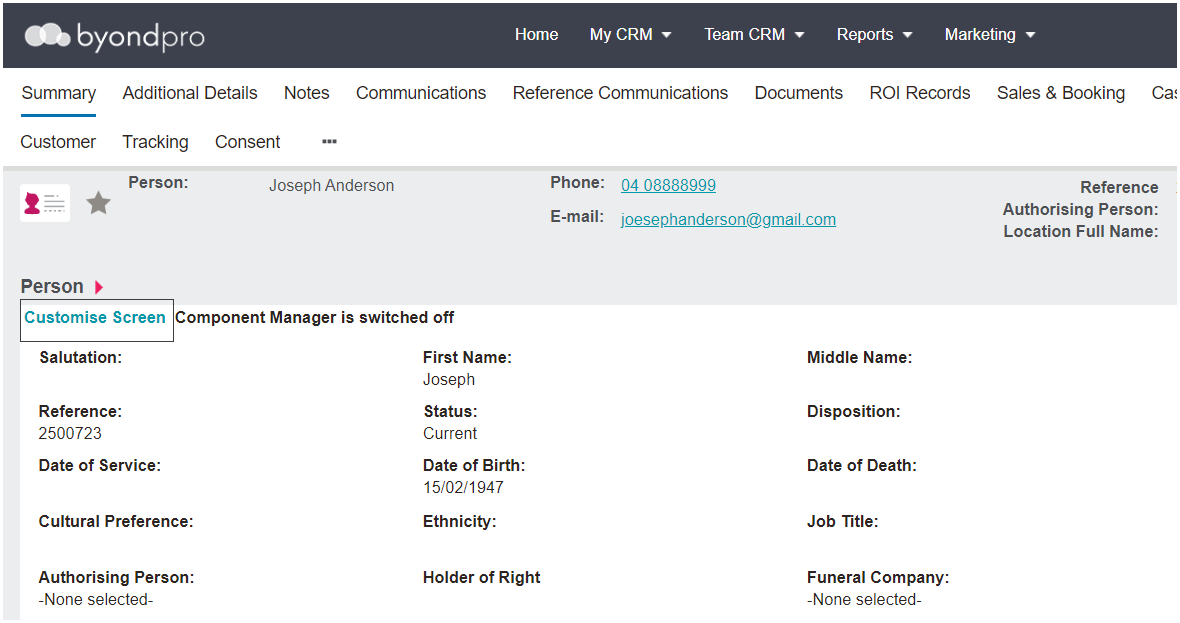Screen dimensions: 1180x623
Task: Open the Reports dropdown menu
Action: coord(874,35)
